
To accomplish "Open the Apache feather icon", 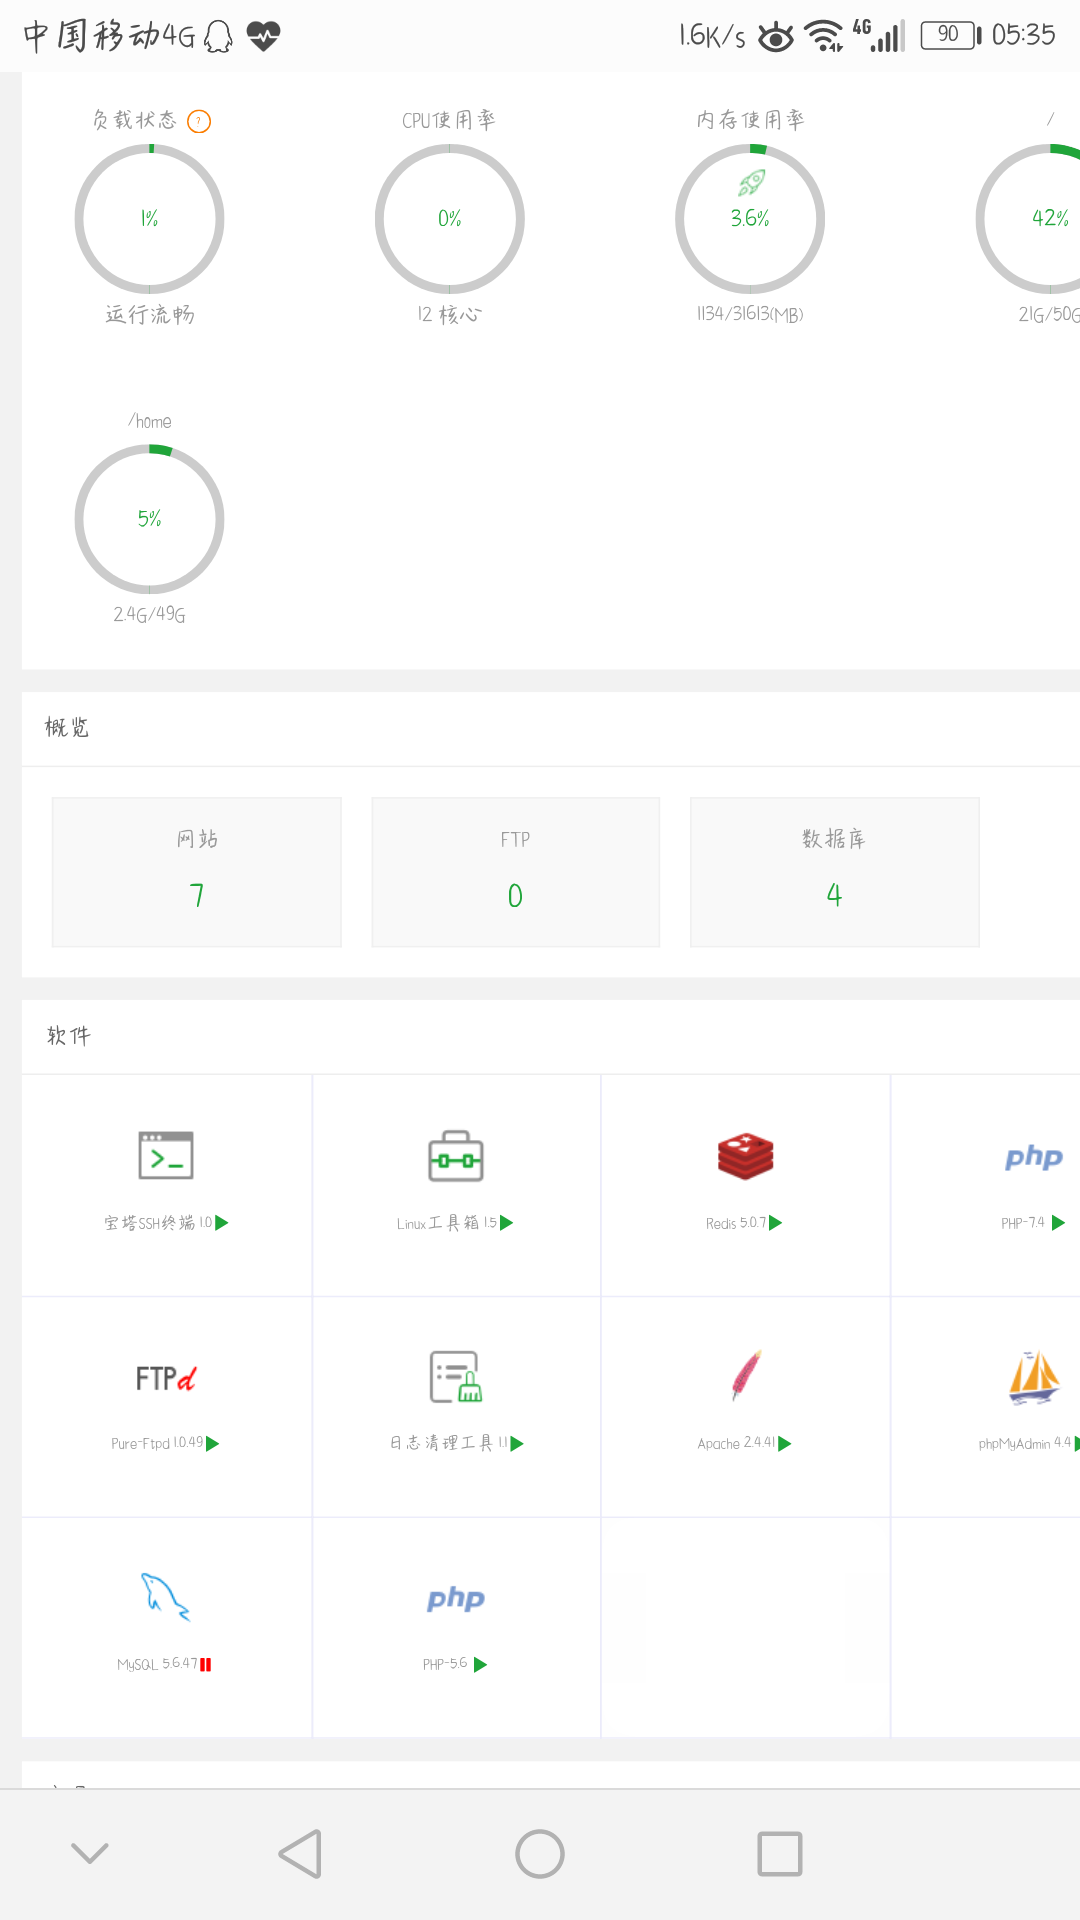I will point(746,1376).
